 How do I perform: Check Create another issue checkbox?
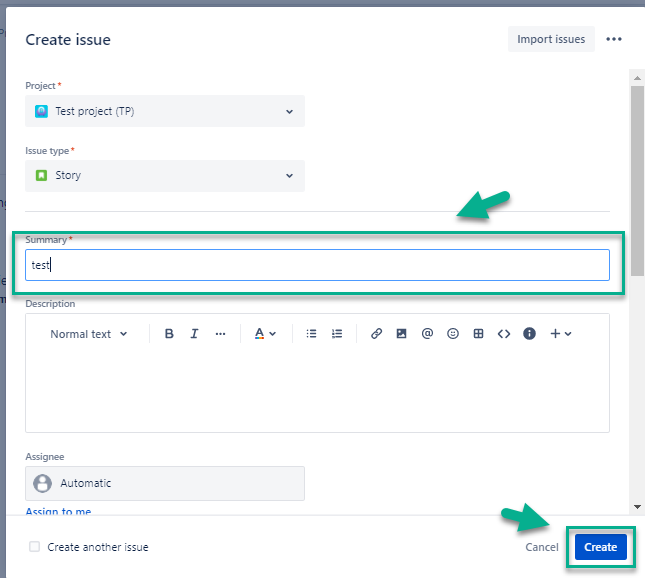tap(35, 547)
